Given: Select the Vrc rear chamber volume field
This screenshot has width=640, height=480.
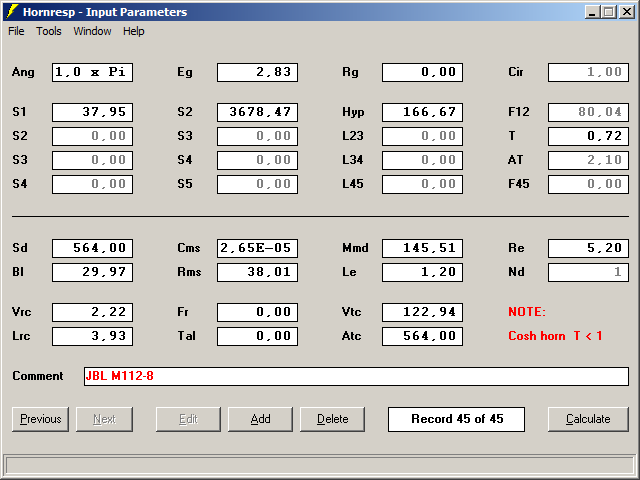Looking at the screenshot, I should (92, 312).
